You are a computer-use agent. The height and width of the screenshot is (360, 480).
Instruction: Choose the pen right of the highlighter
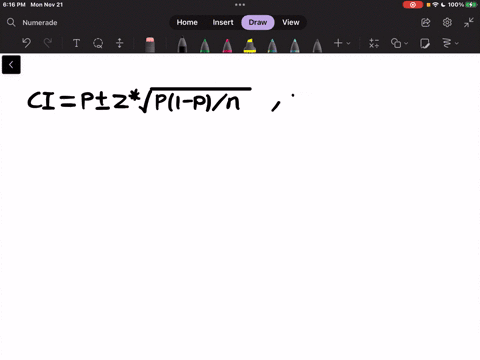[272, 45]
